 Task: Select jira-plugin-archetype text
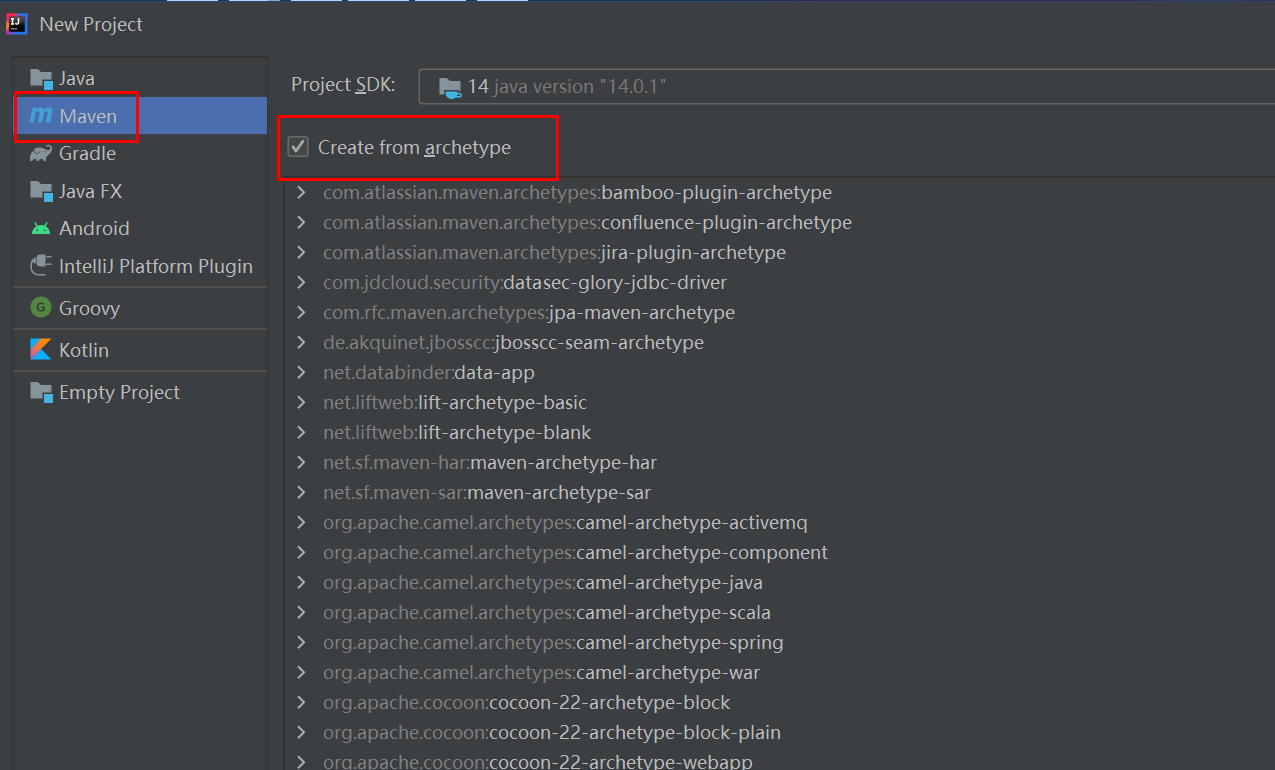554,253
